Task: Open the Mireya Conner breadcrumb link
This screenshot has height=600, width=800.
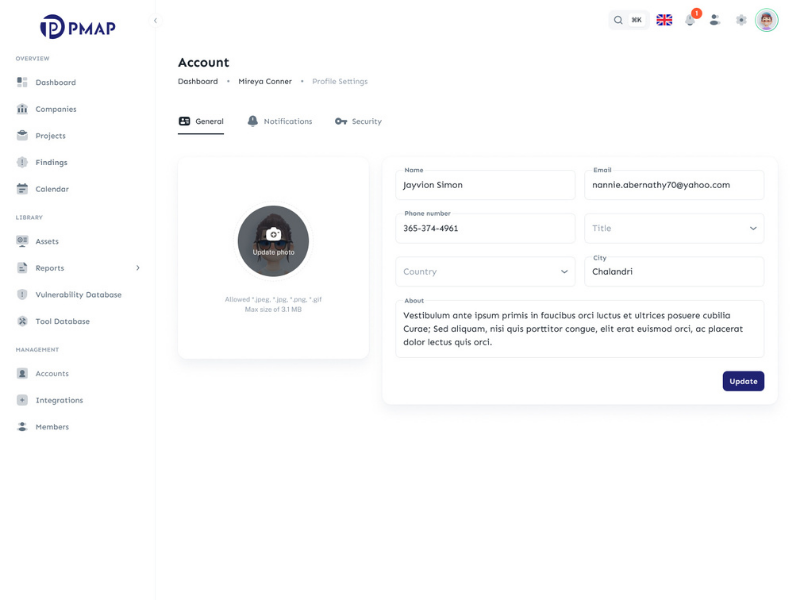Action: [x=265, y=81]
